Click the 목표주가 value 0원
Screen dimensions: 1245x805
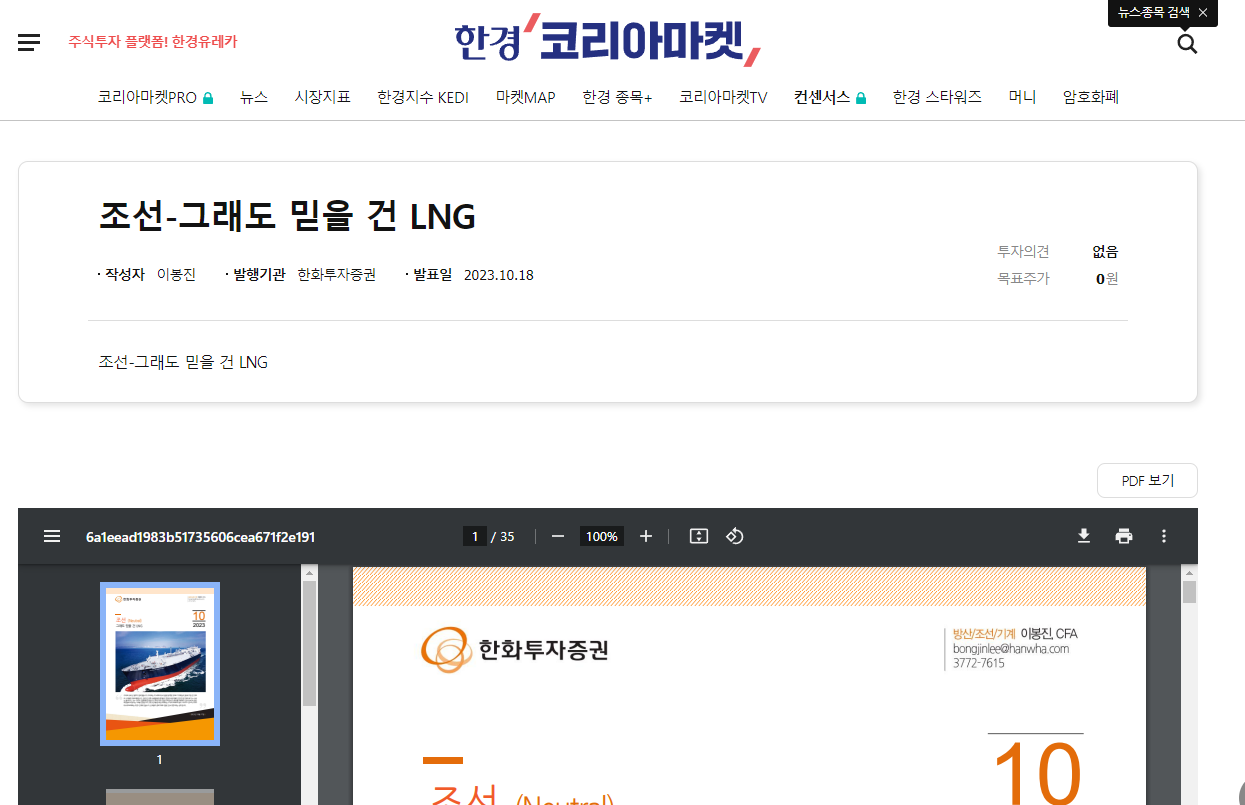pos(1107,279)
